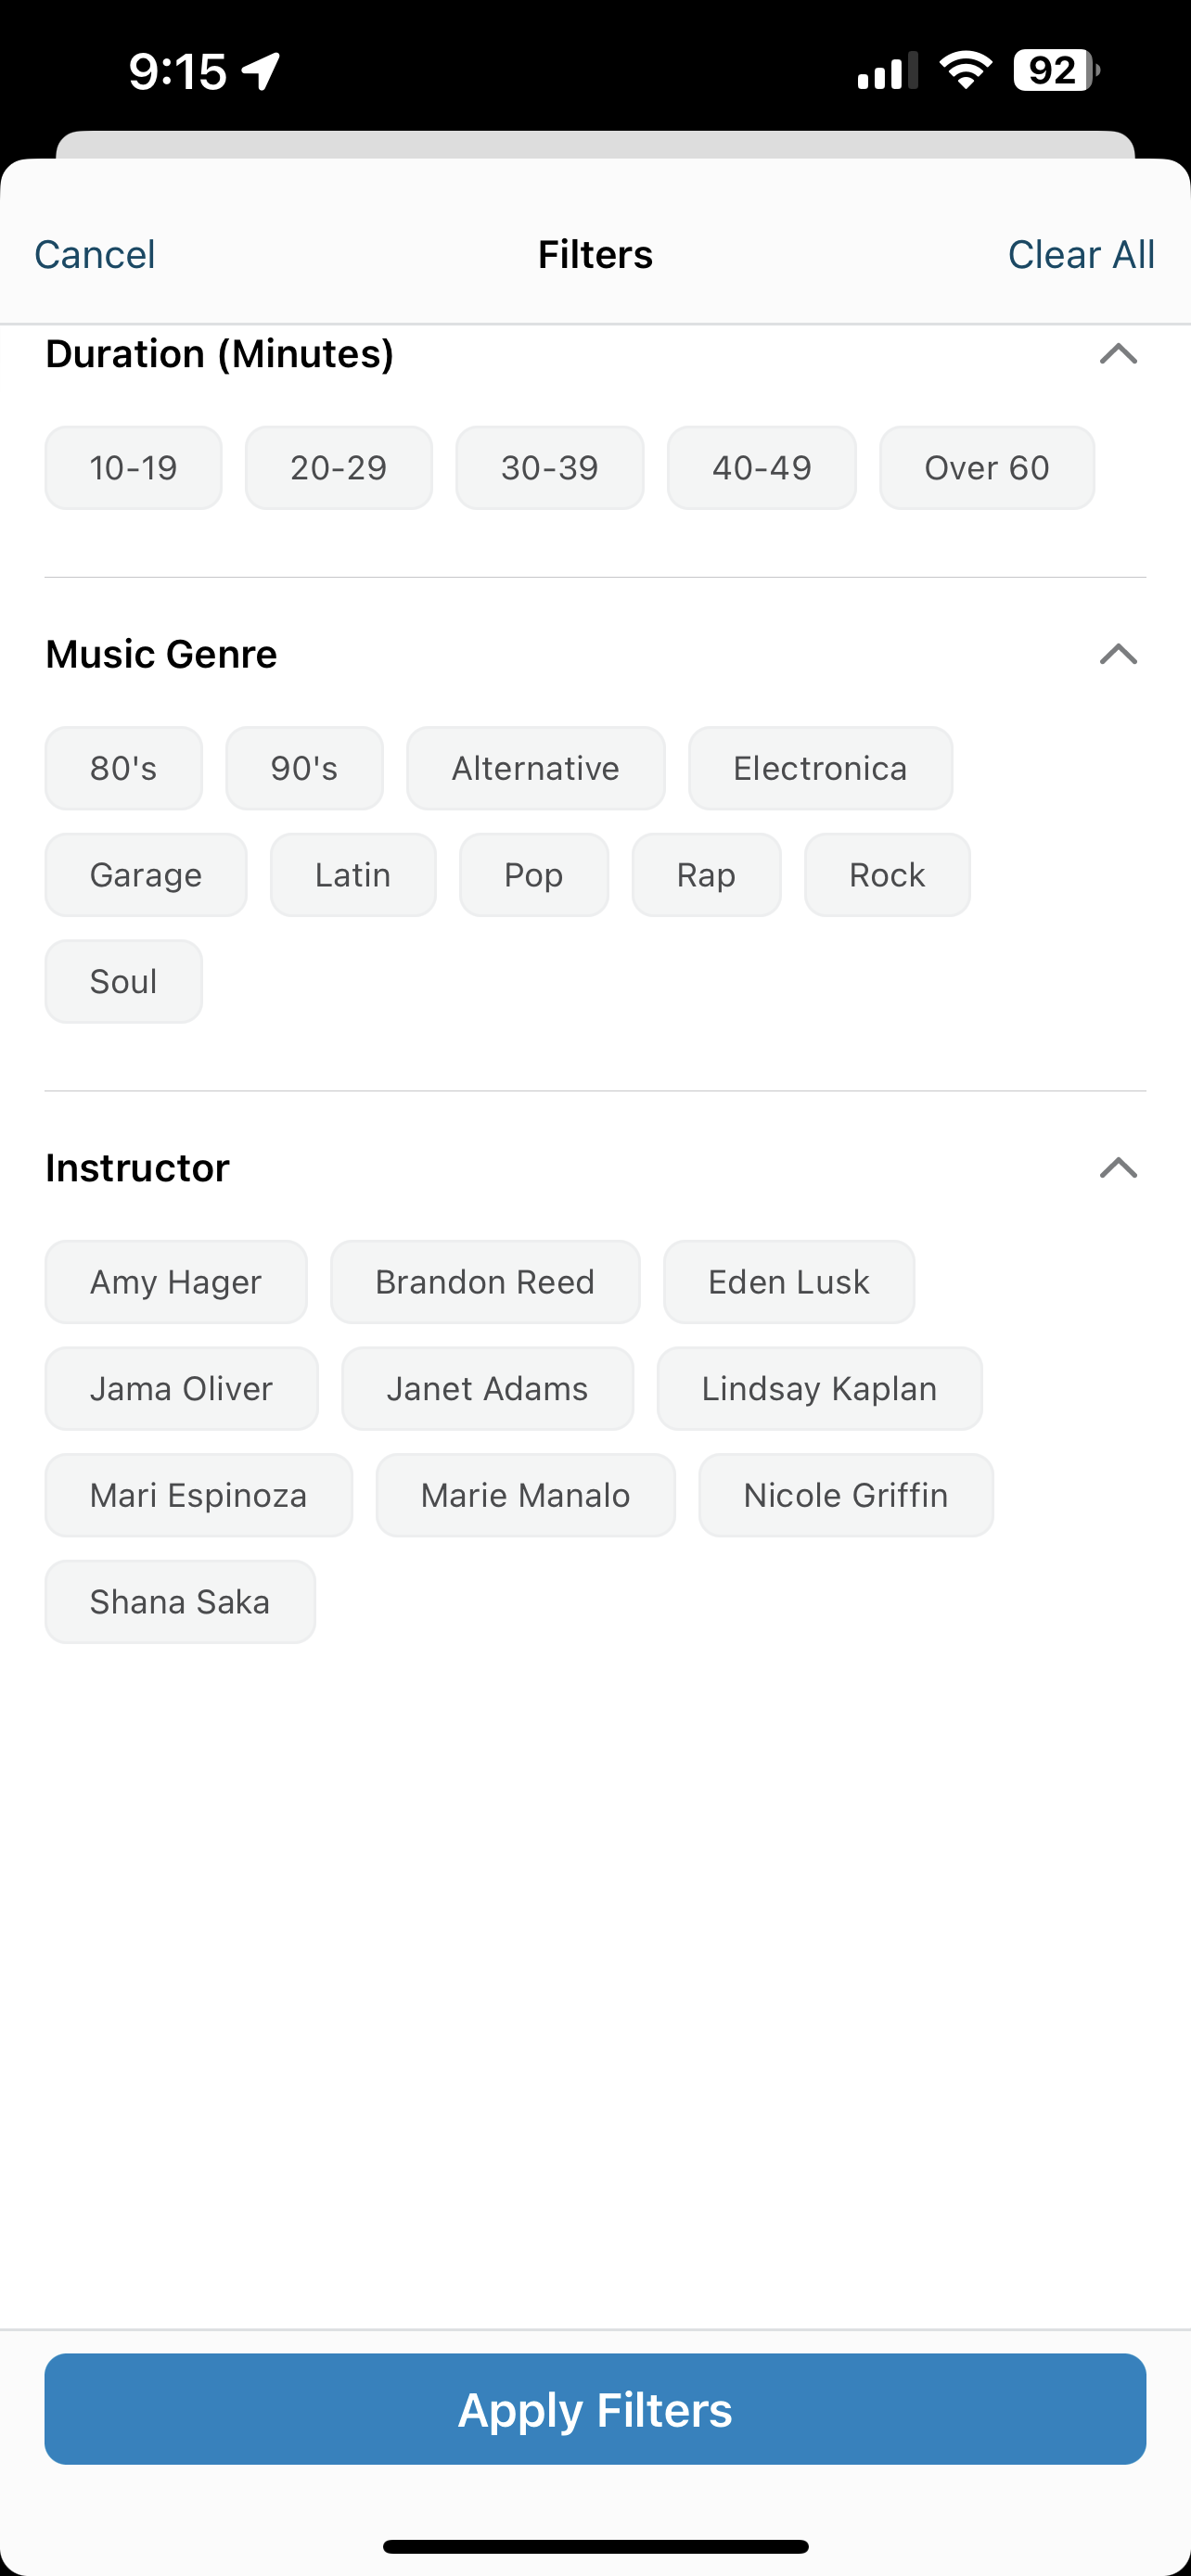Viewport: 1191px width, 2576px height.
Task: Collapse the Duration (Minutes) section chevron
Action: 1118,353
